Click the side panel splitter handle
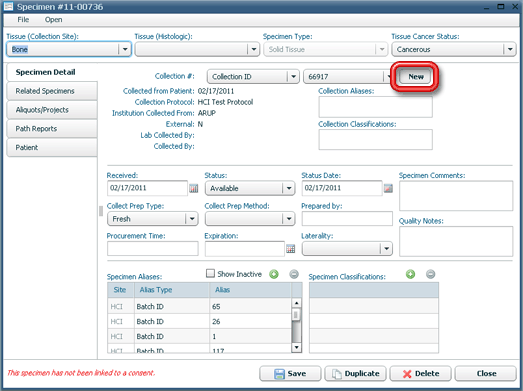Viewport: 523px width, 391px height. 101,211
